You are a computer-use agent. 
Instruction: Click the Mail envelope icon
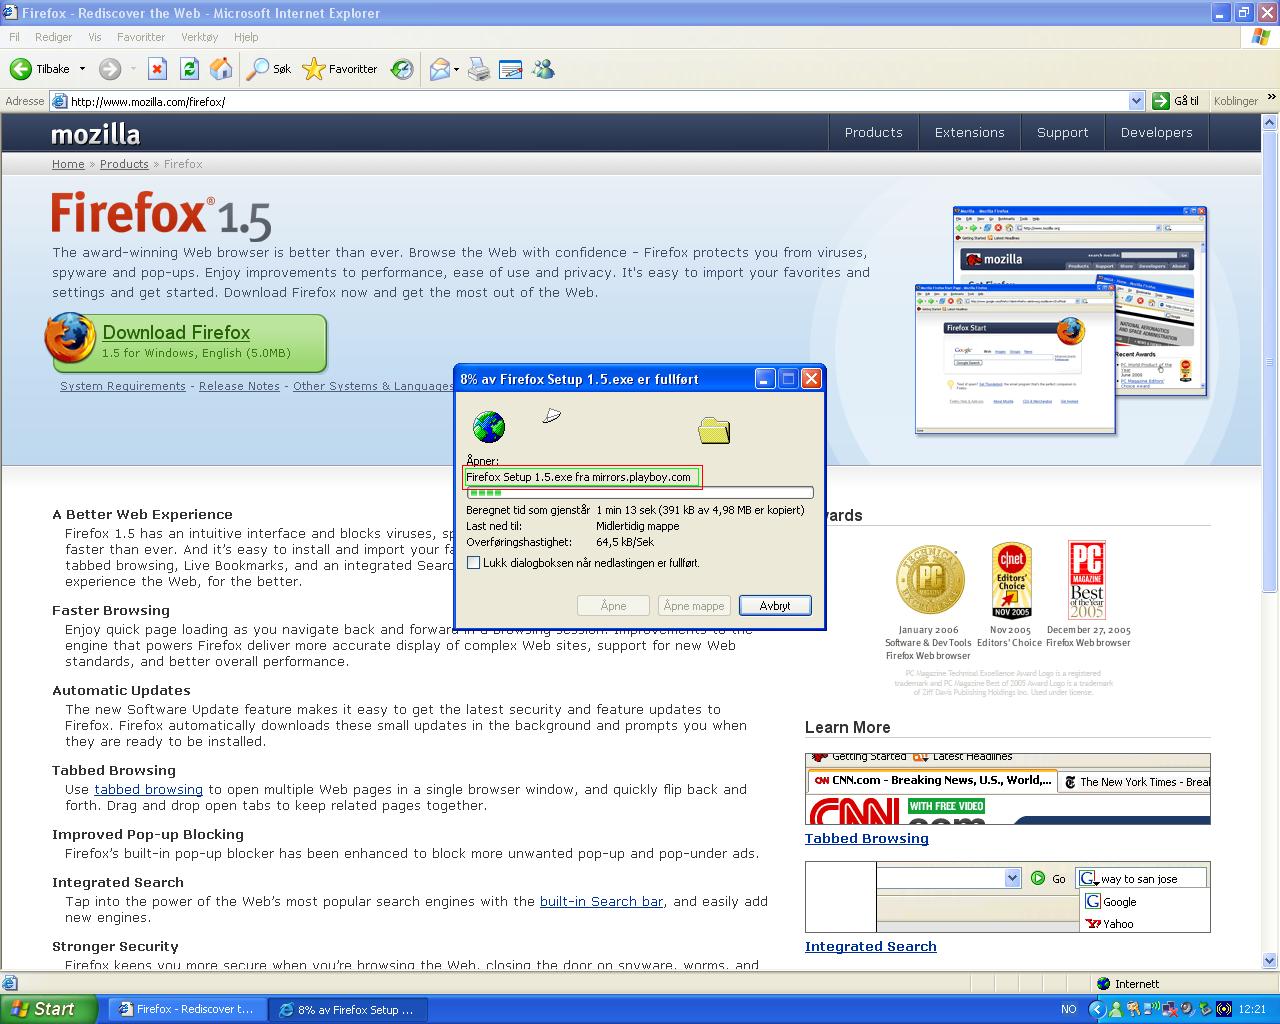click(x=439, y=69)
